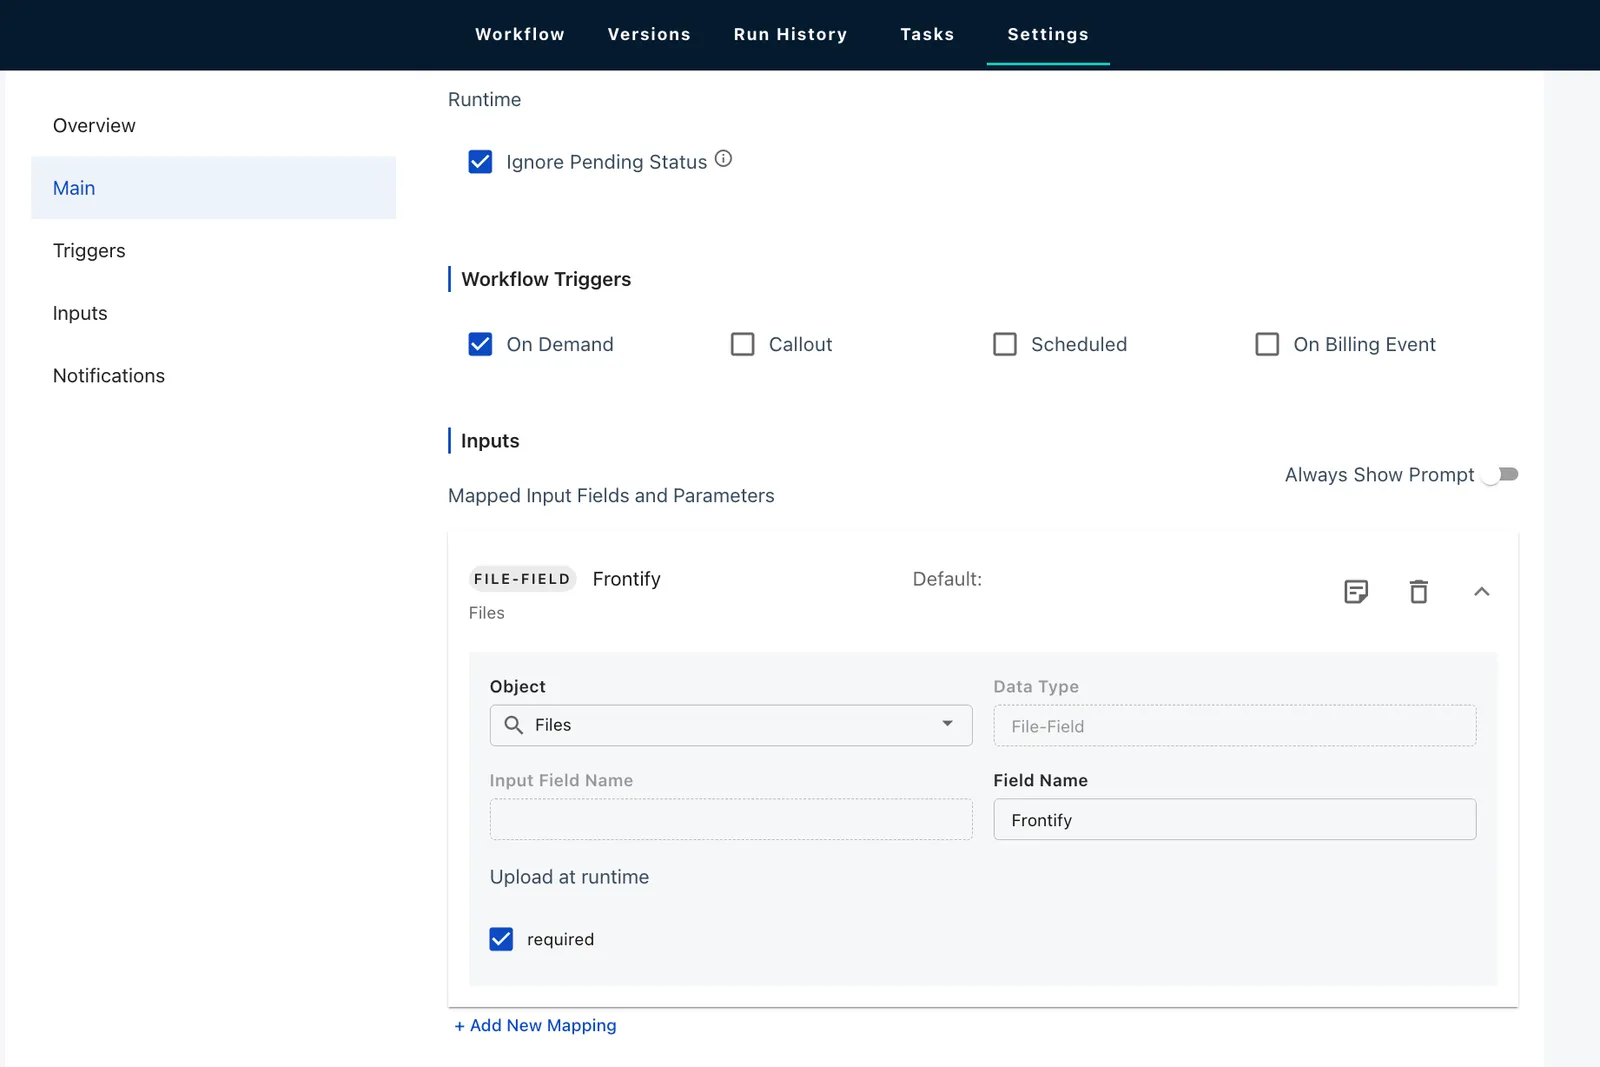Open the Tasks tab
Screen dimensions: 1600x1067
(x=927, y=34)
